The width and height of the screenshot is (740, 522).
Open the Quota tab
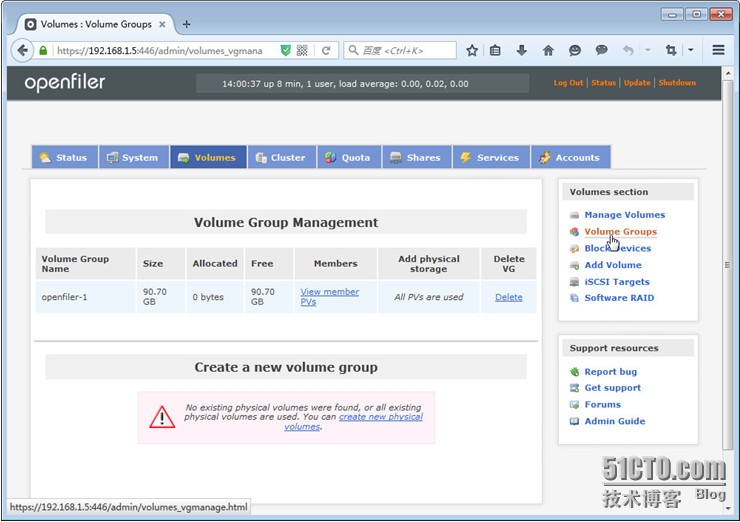pyautogui.click(x=346, y=158)
